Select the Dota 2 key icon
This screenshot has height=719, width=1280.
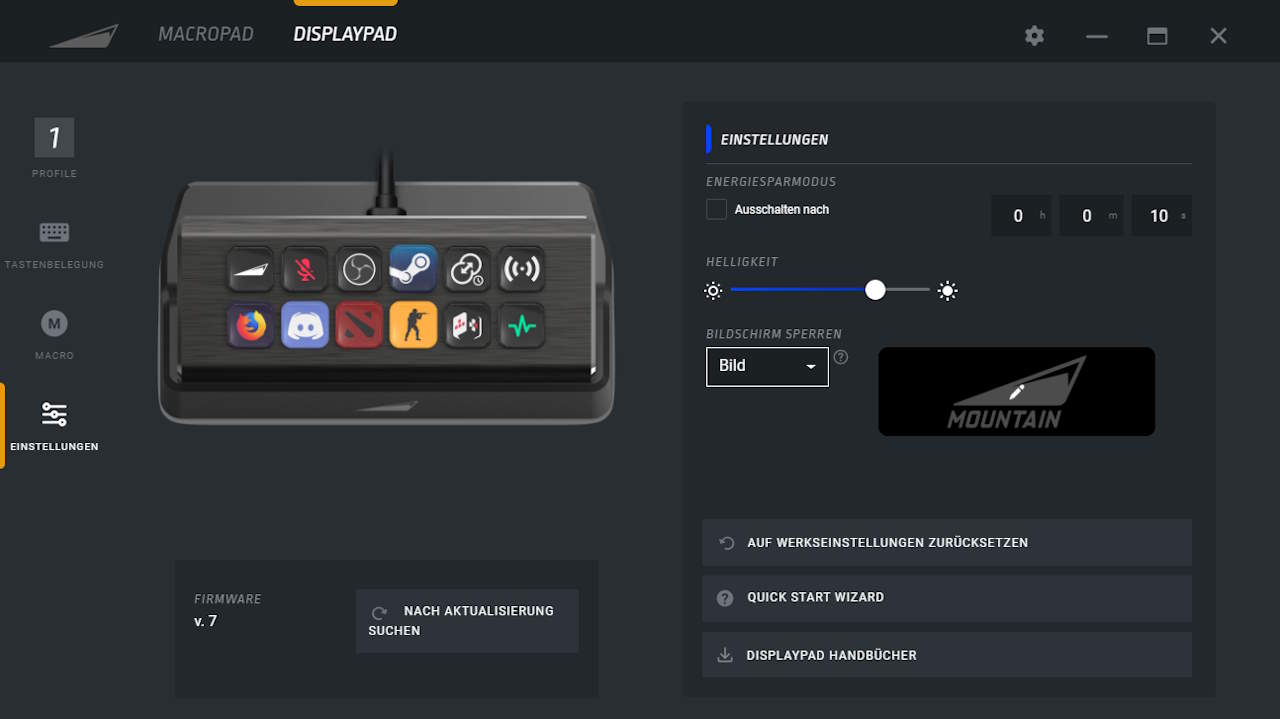[359, 325]
